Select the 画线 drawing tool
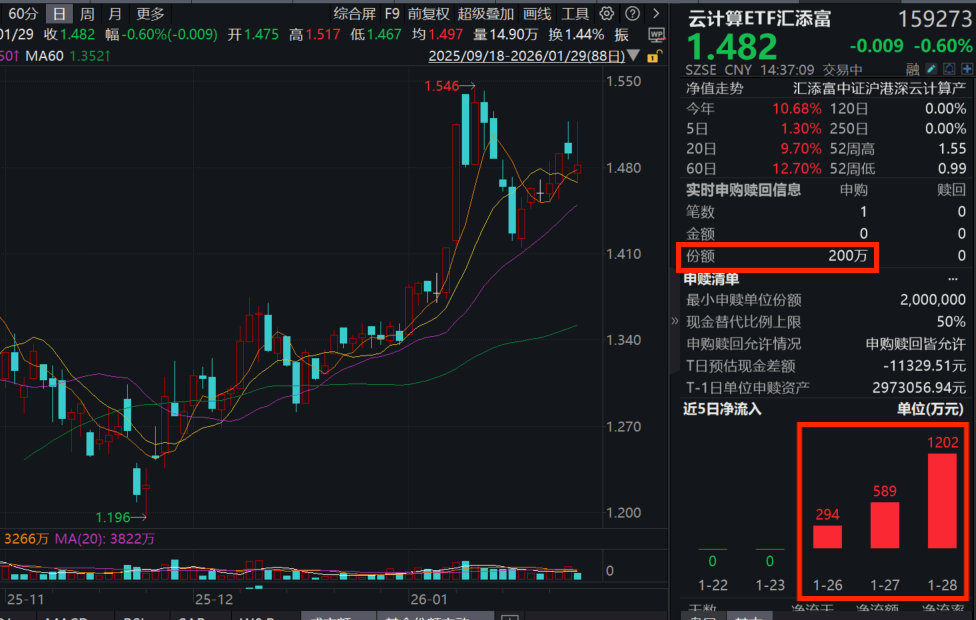 [x=537, y=13]
